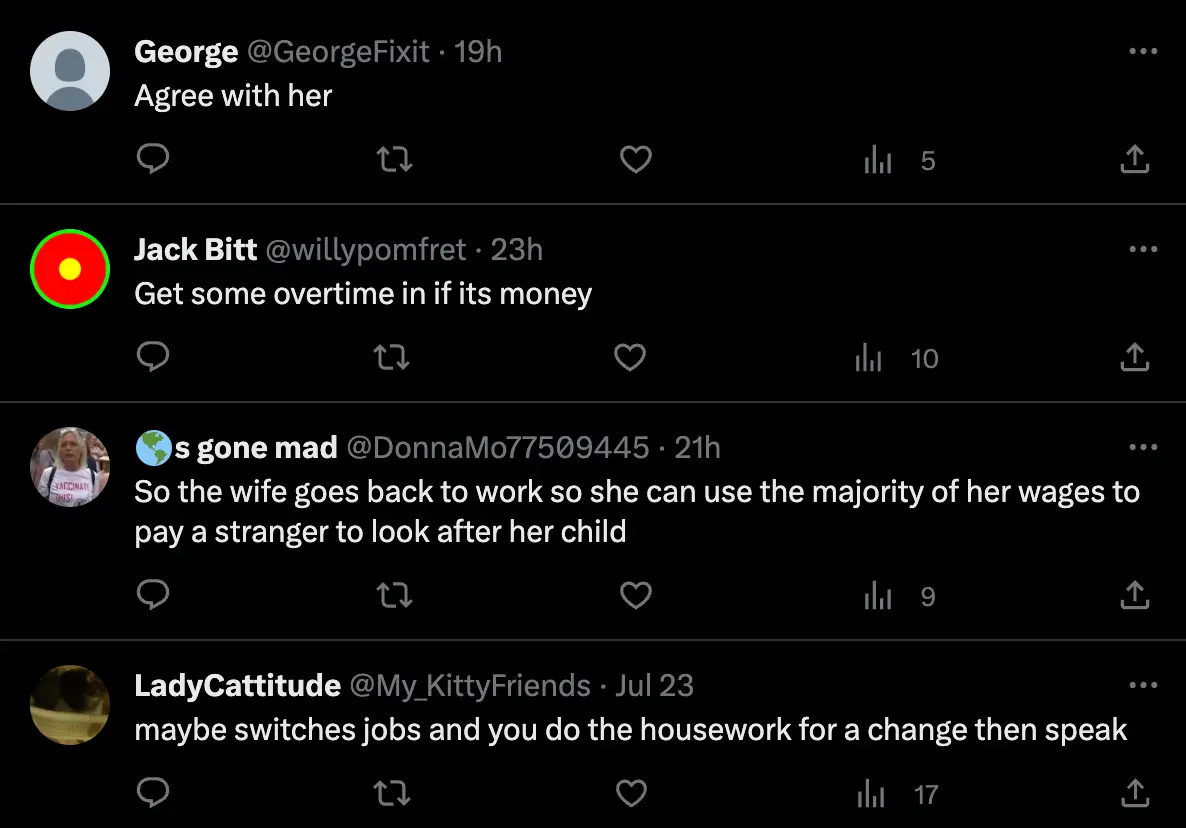
Task: Share LadyCattitude's tweet
Action: pyautogui.click(x=1134, y=795)
